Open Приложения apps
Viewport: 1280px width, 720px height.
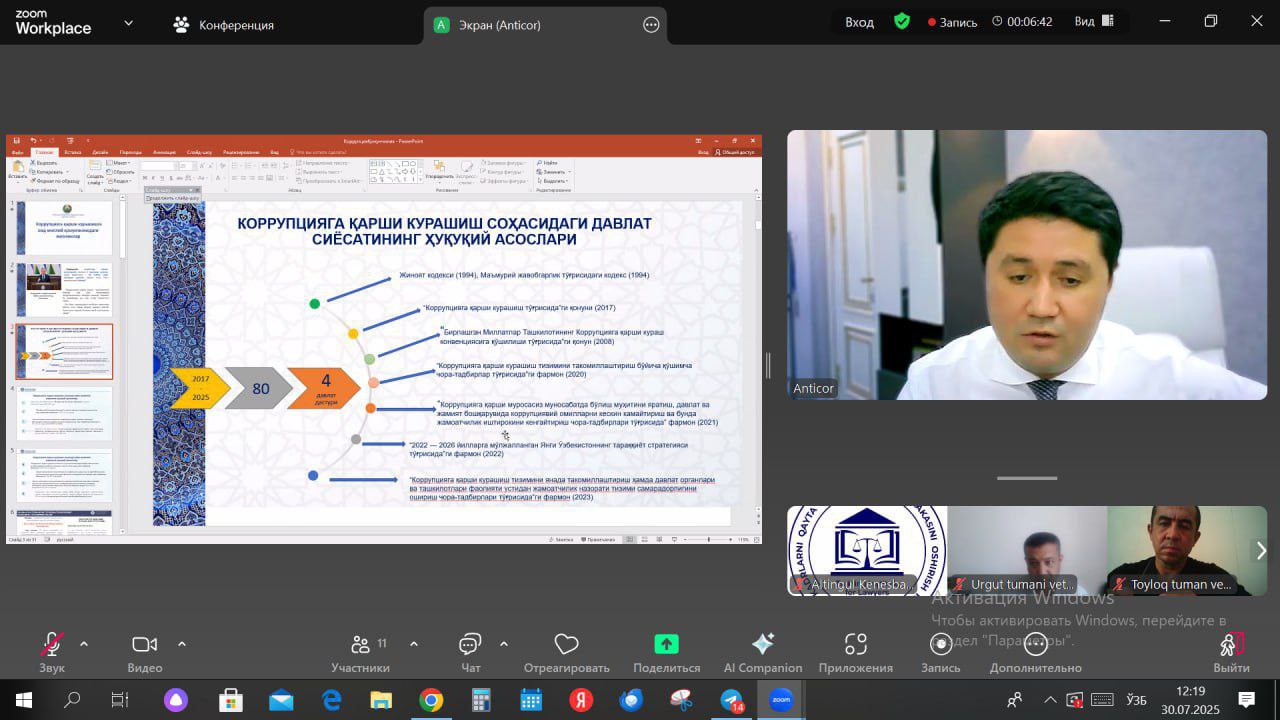pyautogui.click(x=855, y=652)
